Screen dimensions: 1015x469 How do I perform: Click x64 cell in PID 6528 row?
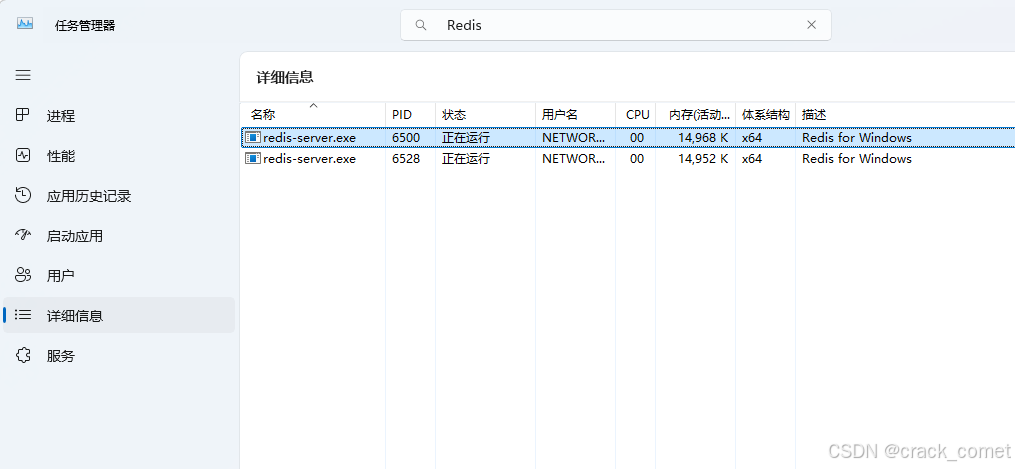click(x=752, y=158)
